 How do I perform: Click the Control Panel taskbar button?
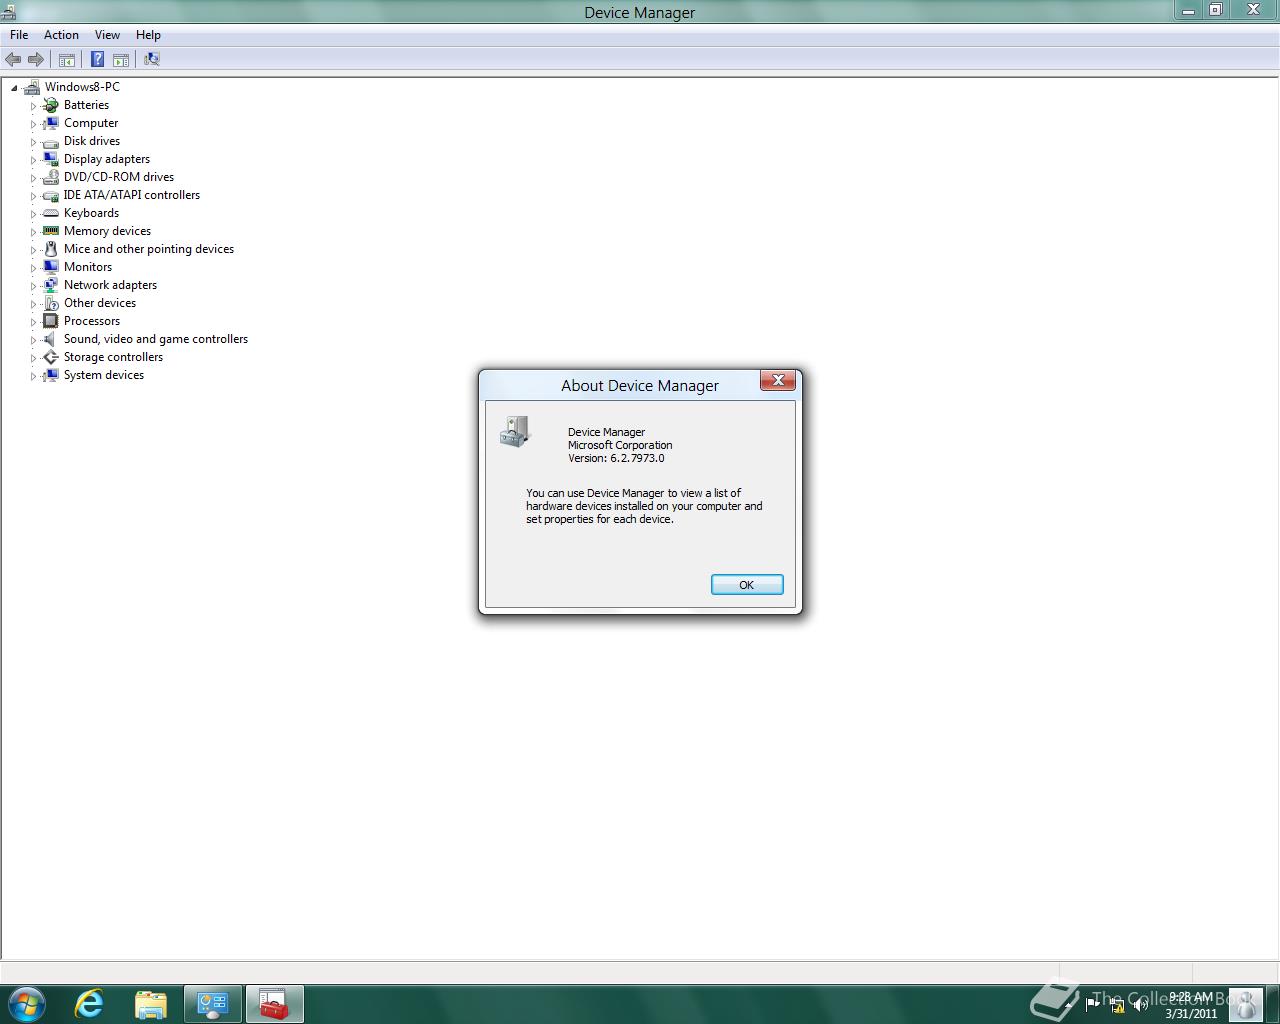tap(212, 1003)
